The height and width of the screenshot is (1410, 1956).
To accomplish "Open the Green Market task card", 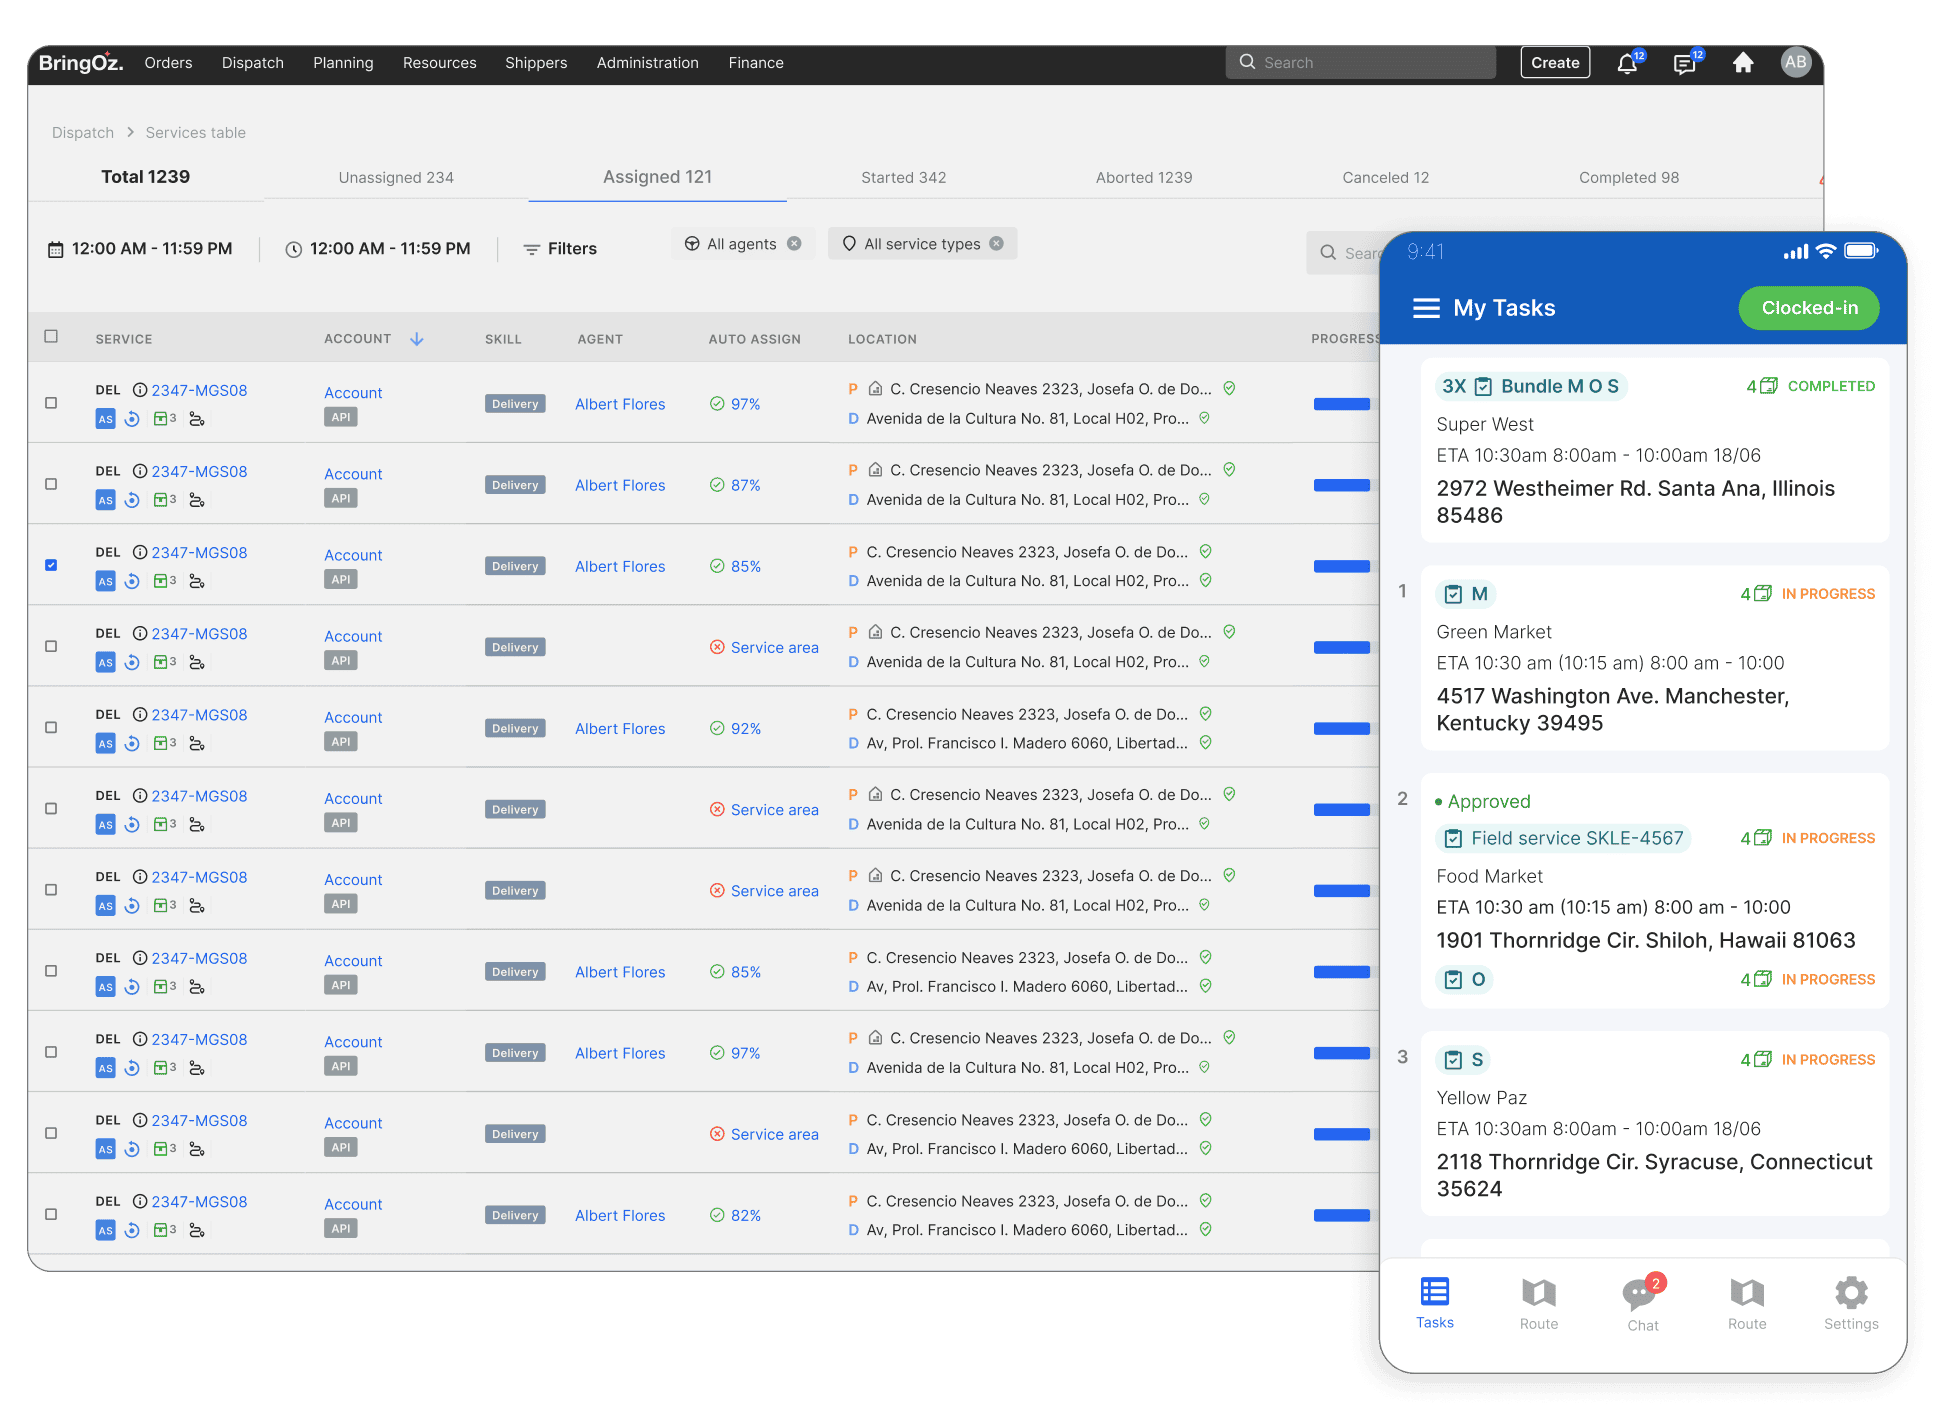I will pyautogui.click(x=1654, y=658).
